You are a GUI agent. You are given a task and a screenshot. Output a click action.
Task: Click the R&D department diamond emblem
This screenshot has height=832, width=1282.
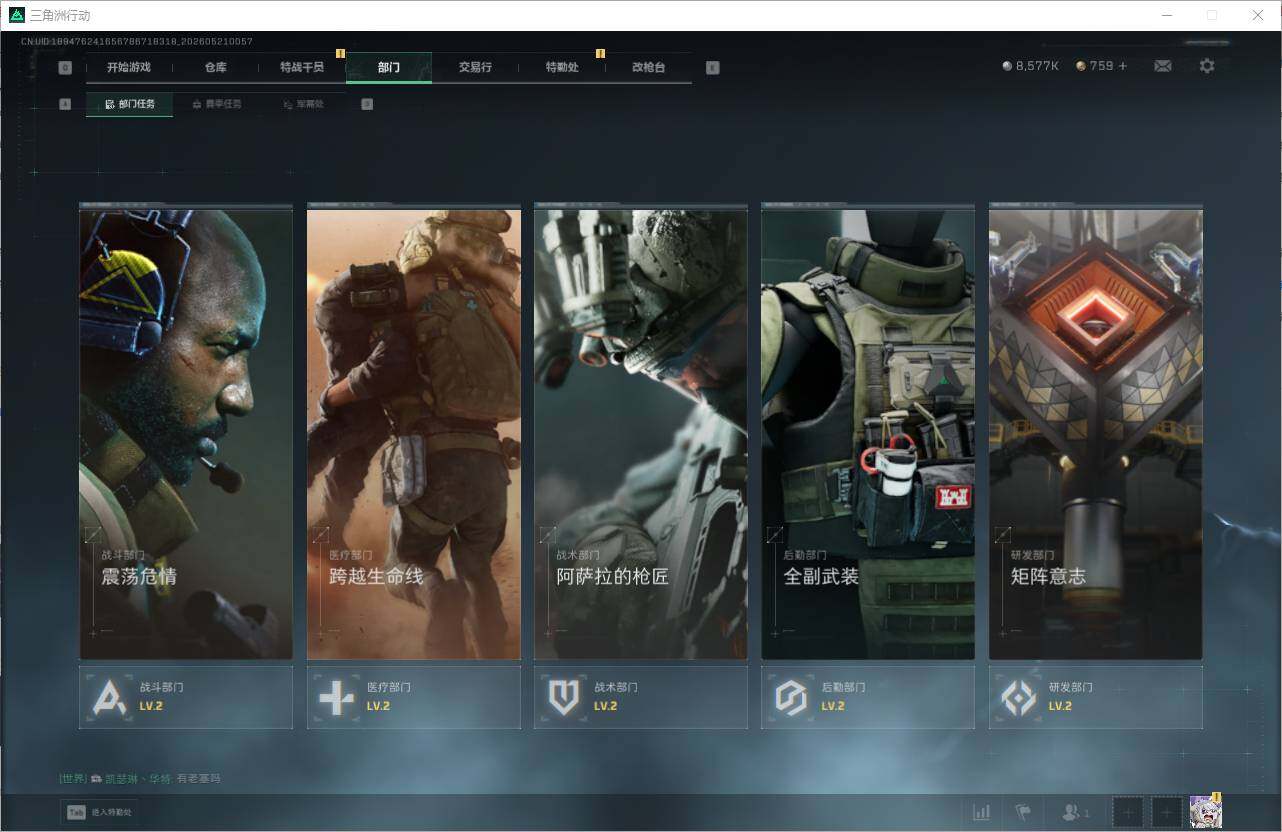pos(1019,697)
